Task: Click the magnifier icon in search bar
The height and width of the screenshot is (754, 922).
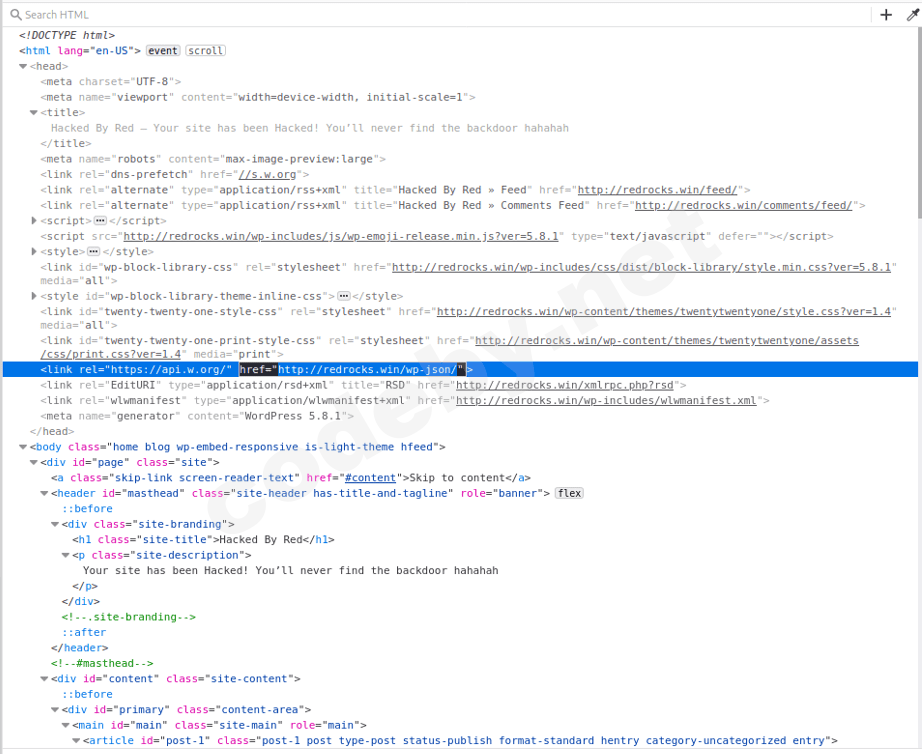Action: pos(15,15)
